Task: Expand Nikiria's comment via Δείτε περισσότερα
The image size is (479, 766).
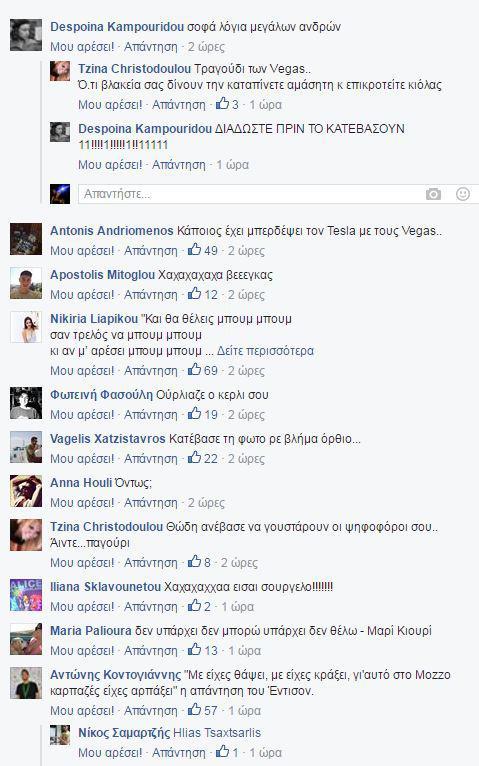Action: point(265,351)
